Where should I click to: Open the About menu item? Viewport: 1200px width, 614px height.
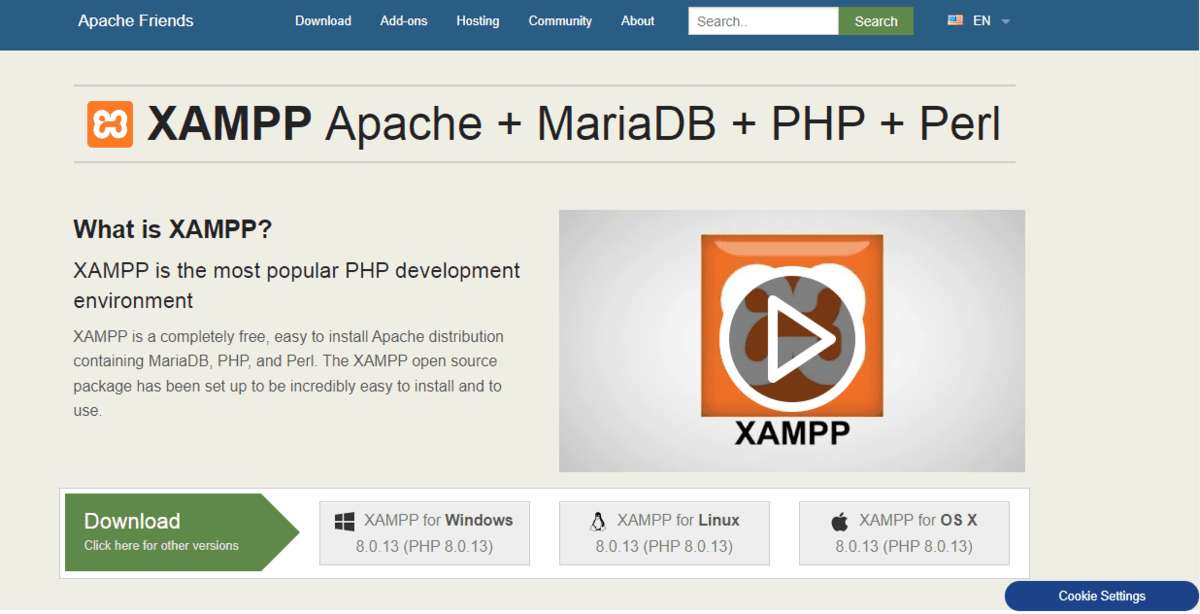click(x=638, y=21)
